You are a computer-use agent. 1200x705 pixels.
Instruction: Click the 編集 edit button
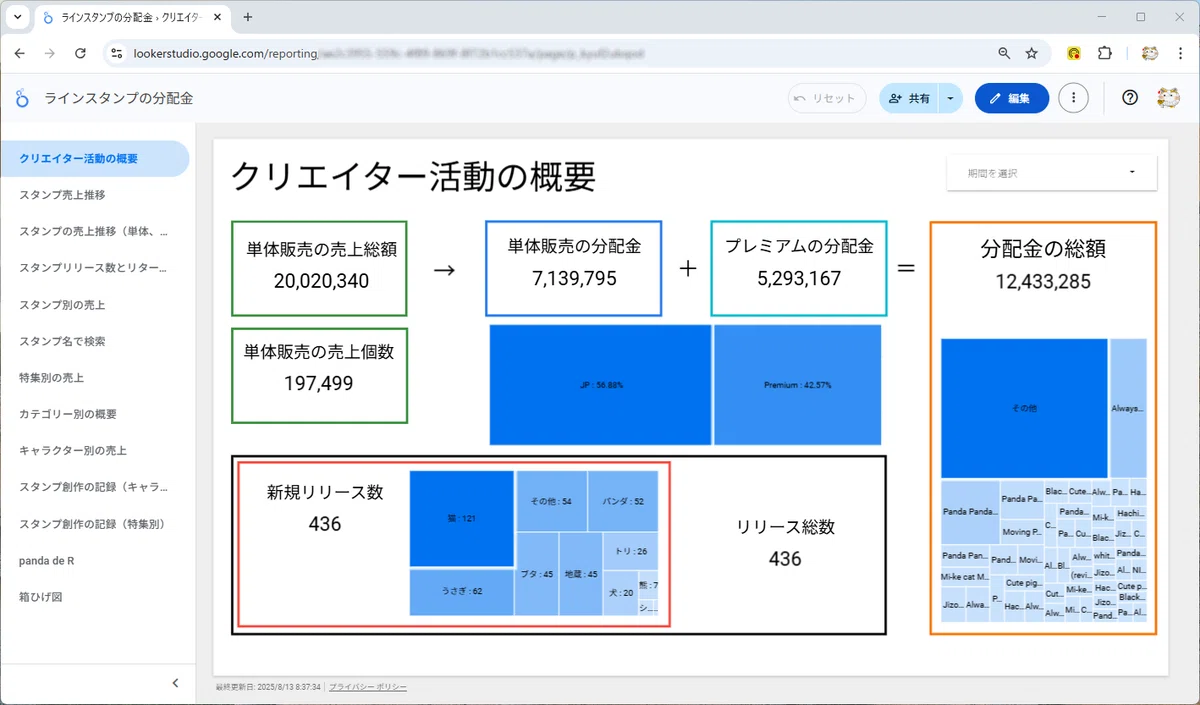click(1011, 98)
